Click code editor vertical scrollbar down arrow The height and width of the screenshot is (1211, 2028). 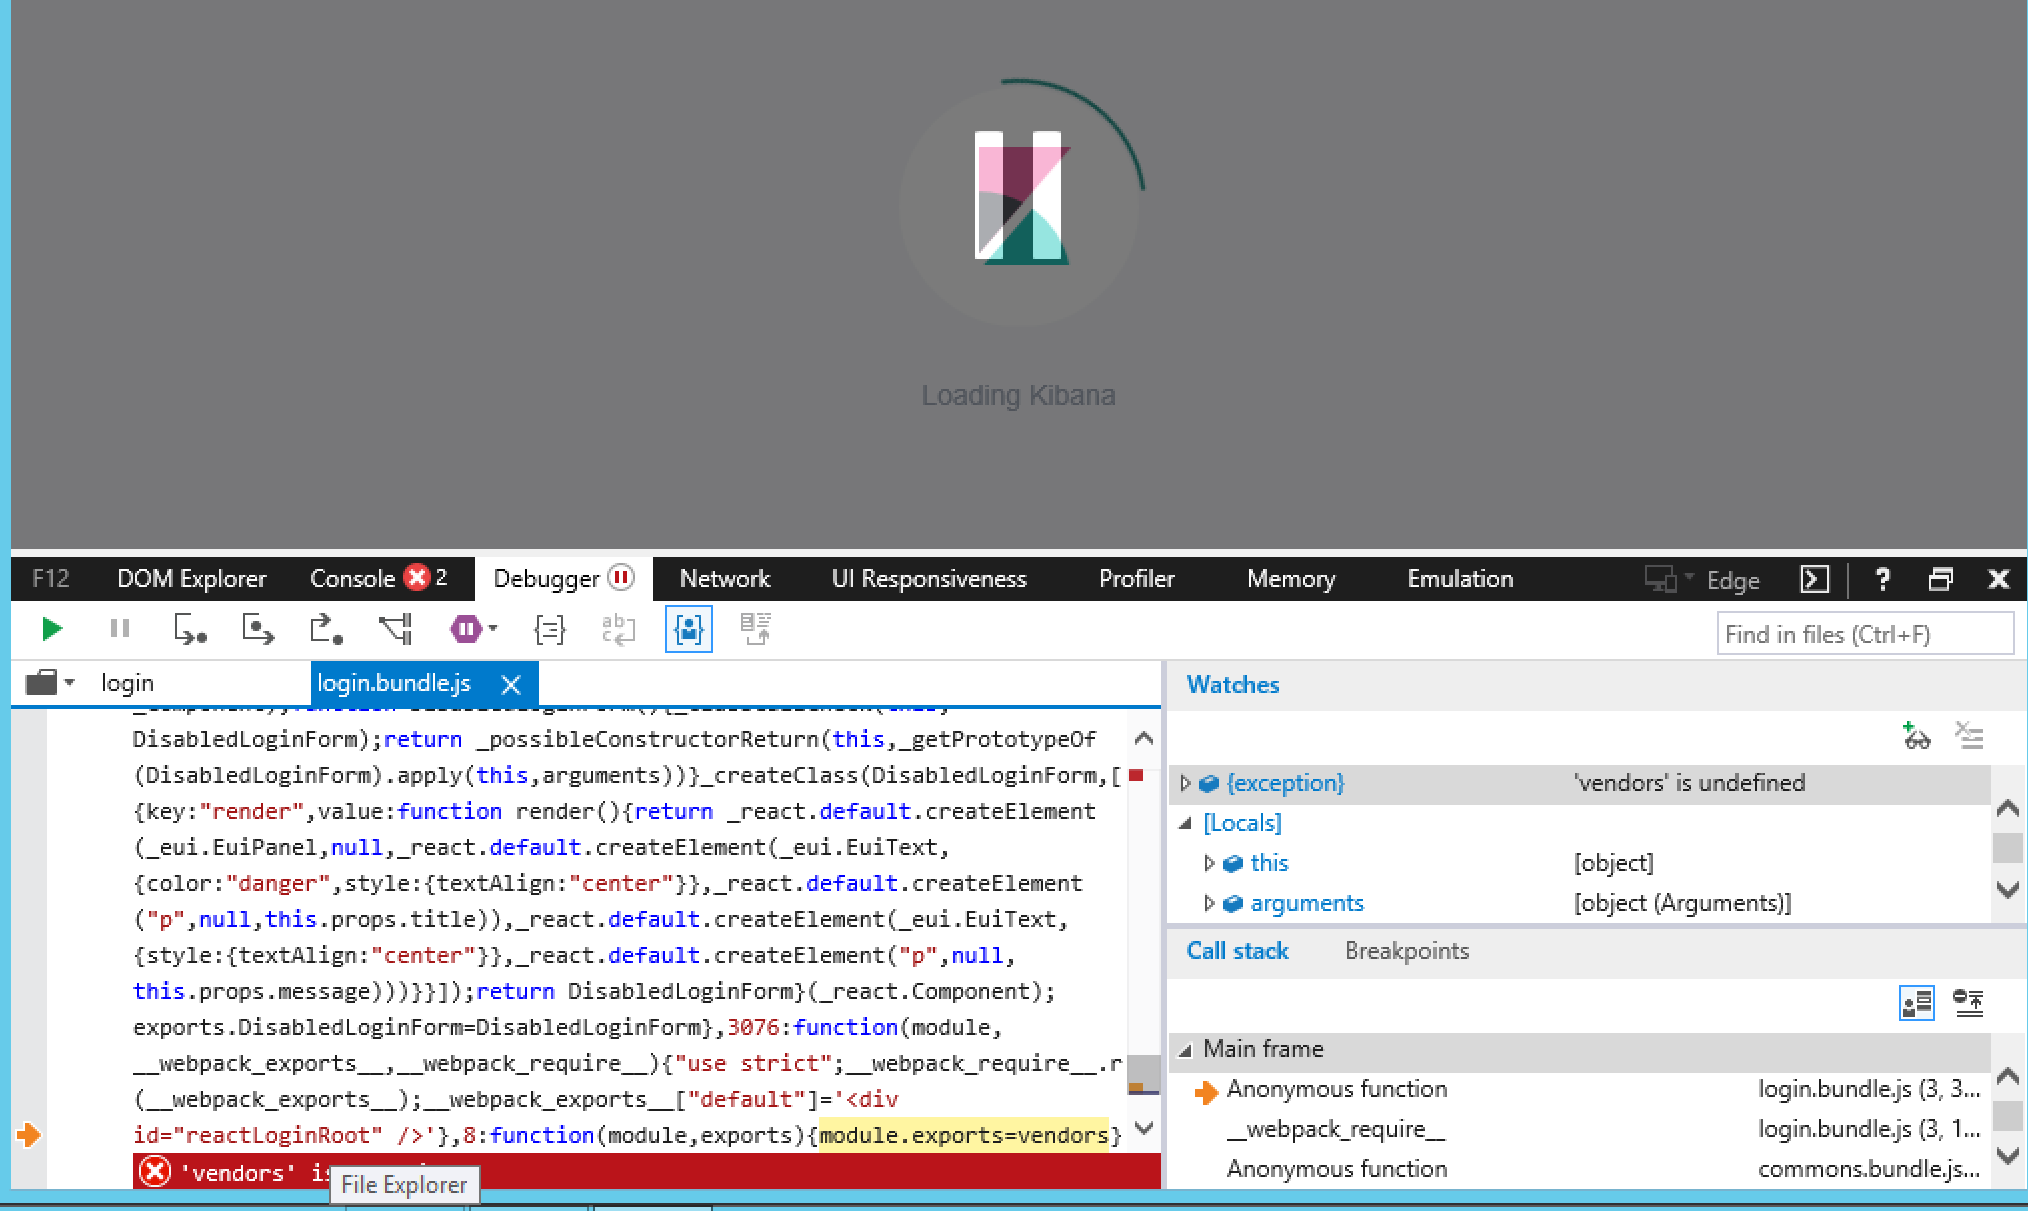(1144, 1129)
